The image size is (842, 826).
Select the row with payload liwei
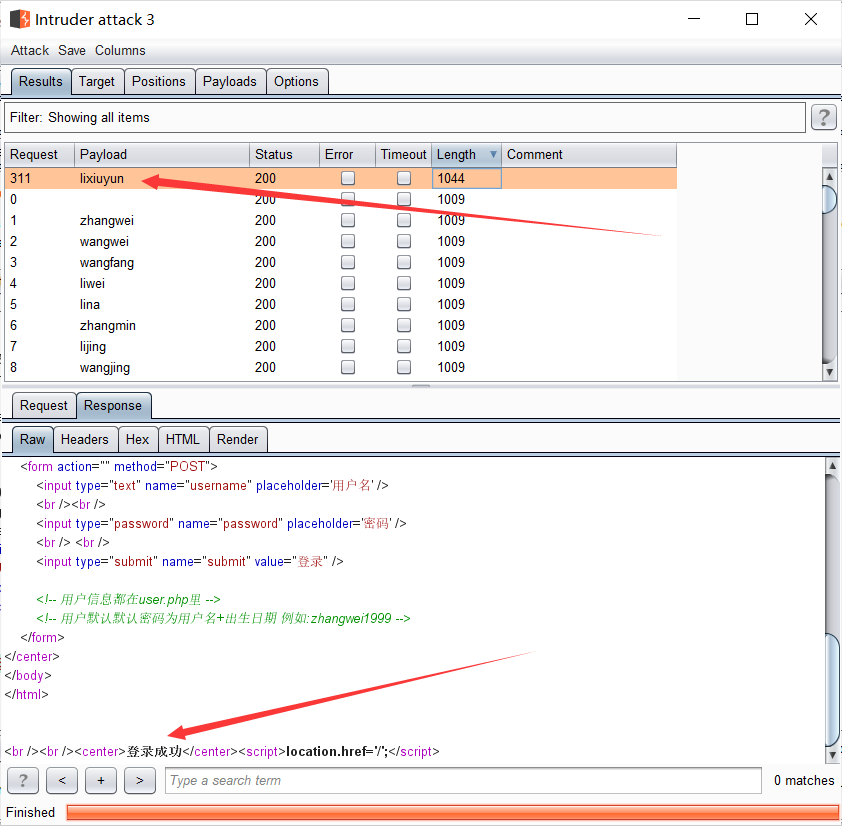click(x=340, y=283)
